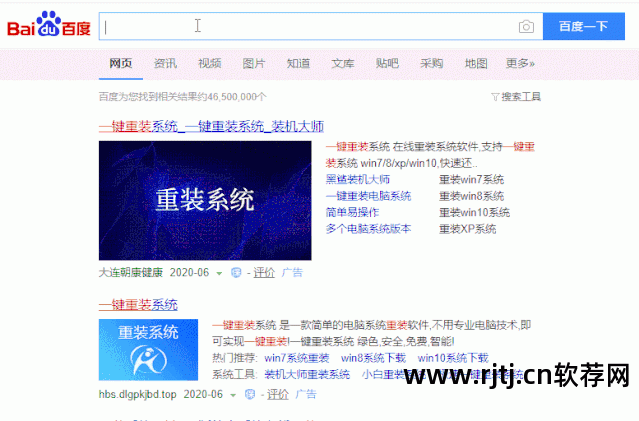This screenshot has height=421, width=639.
Task: Open the 知道 tab
Action: point(298,64)
